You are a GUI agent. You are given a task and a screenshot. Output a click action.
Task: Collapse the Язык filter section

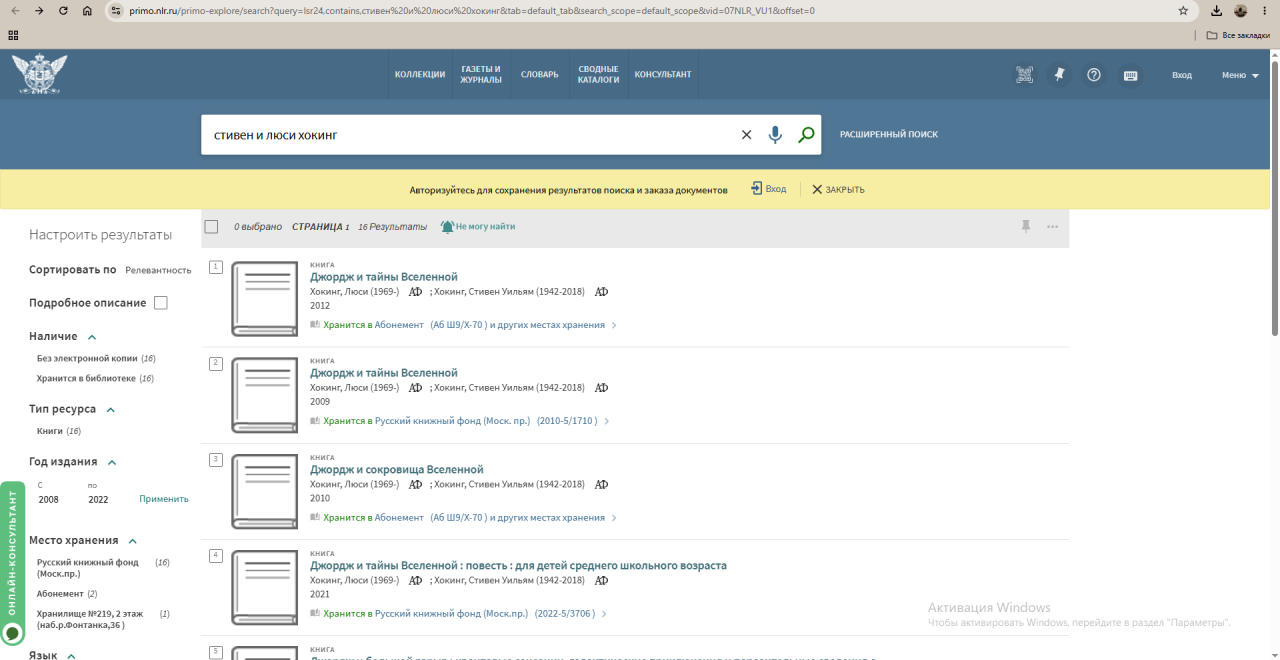coord(72,656)
